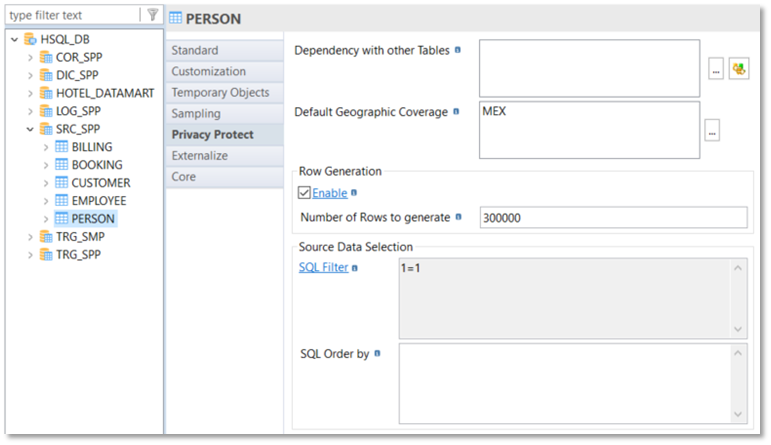The image size is (771, 445).
Task: Click the EMPLOYEE table icon
Action: (x=61, y=201)
